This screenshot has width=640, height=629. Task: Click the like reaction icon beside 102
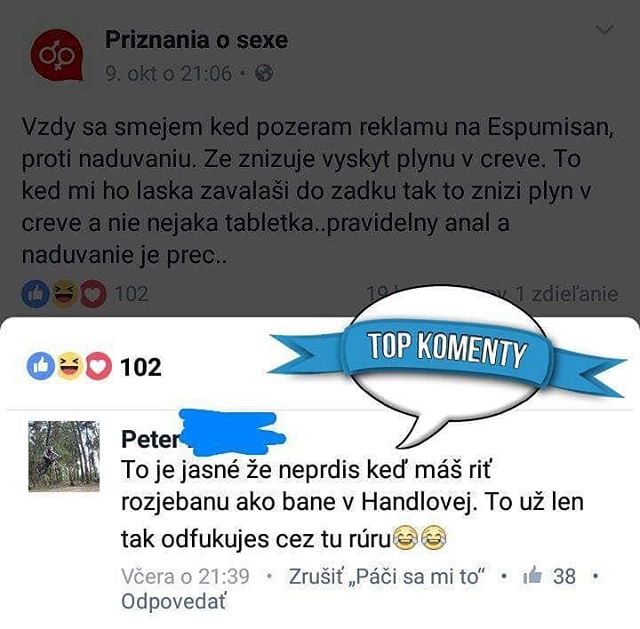click(x=40, y=366)
